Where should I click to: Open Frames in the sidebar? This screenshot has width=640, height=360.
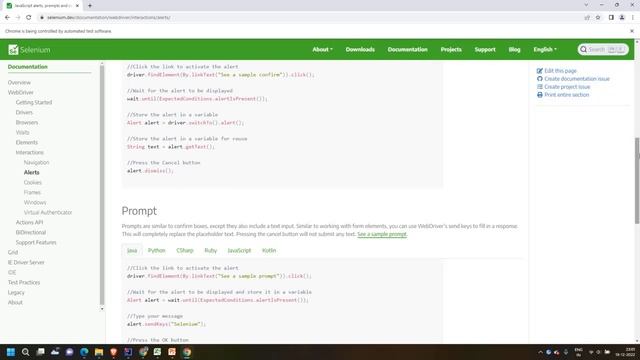pos(32,192)
